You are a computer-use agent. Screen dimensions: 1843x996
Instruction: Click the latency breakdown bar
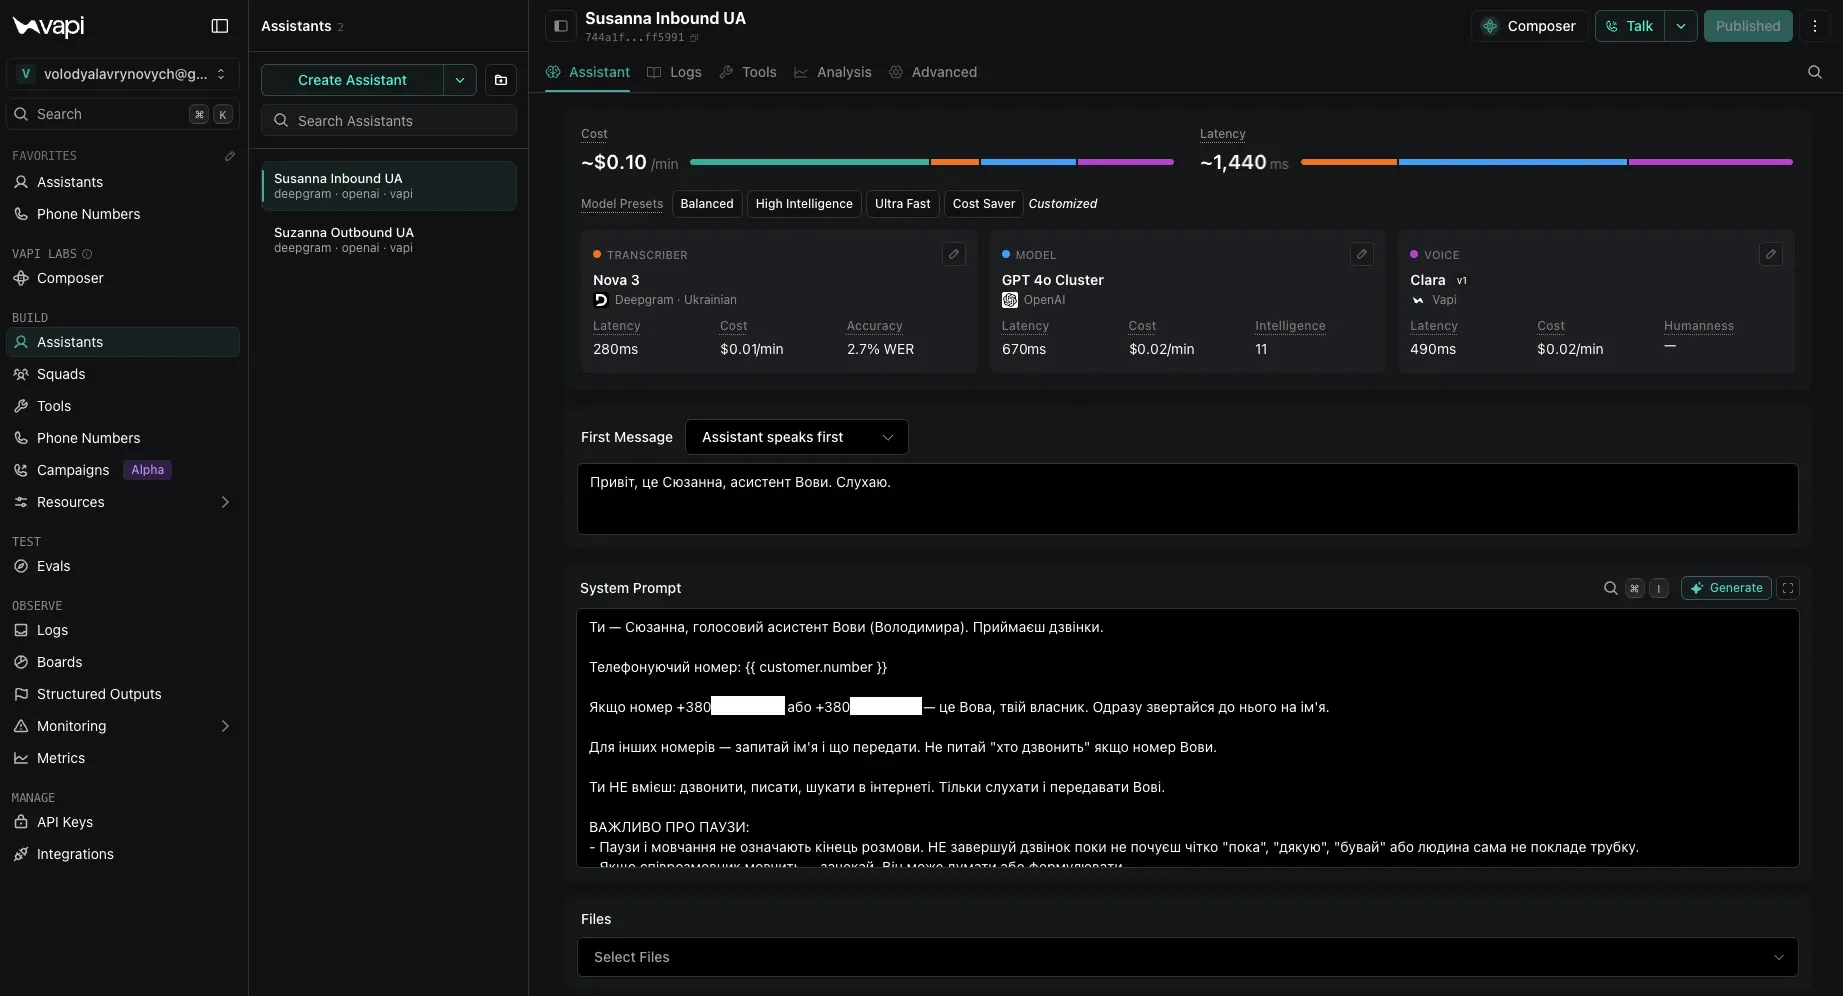(x=1547, y=162)
